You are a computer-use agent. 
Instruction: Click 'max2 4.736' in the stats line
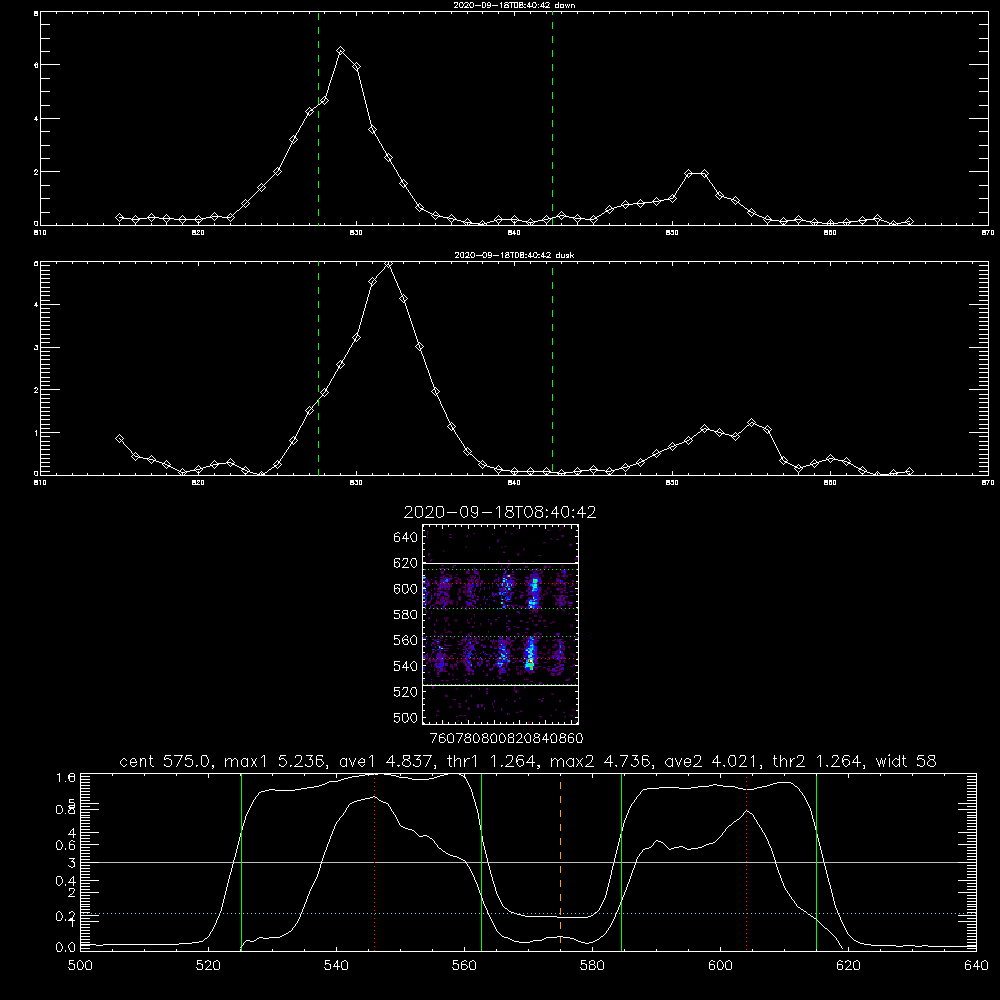601,761
